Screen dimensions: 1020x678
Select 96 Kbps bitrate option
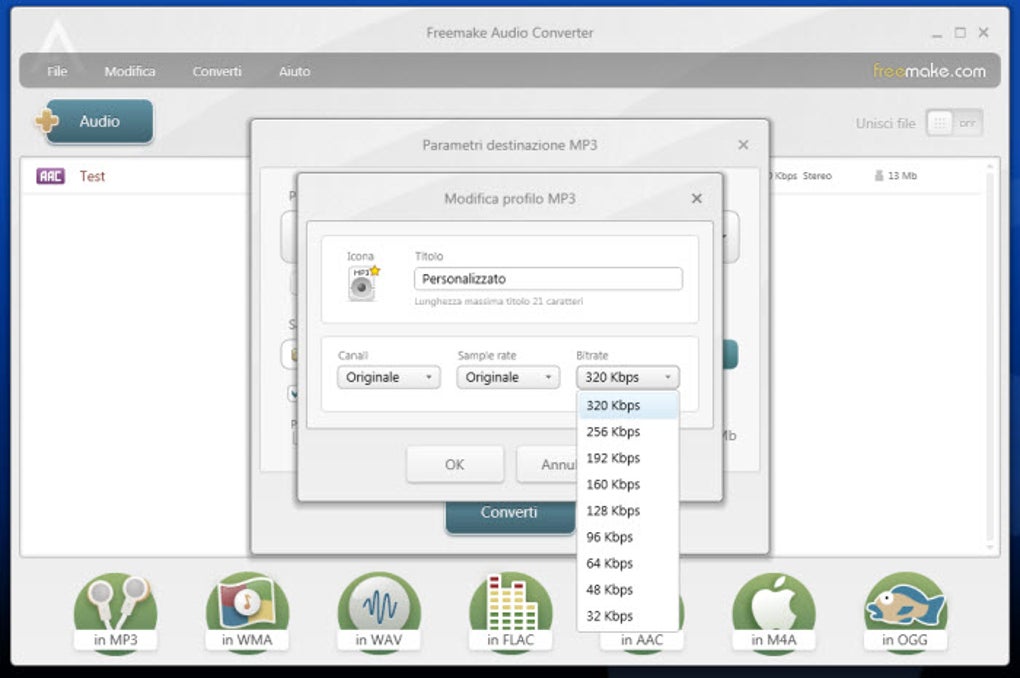[x=628, y=537]
